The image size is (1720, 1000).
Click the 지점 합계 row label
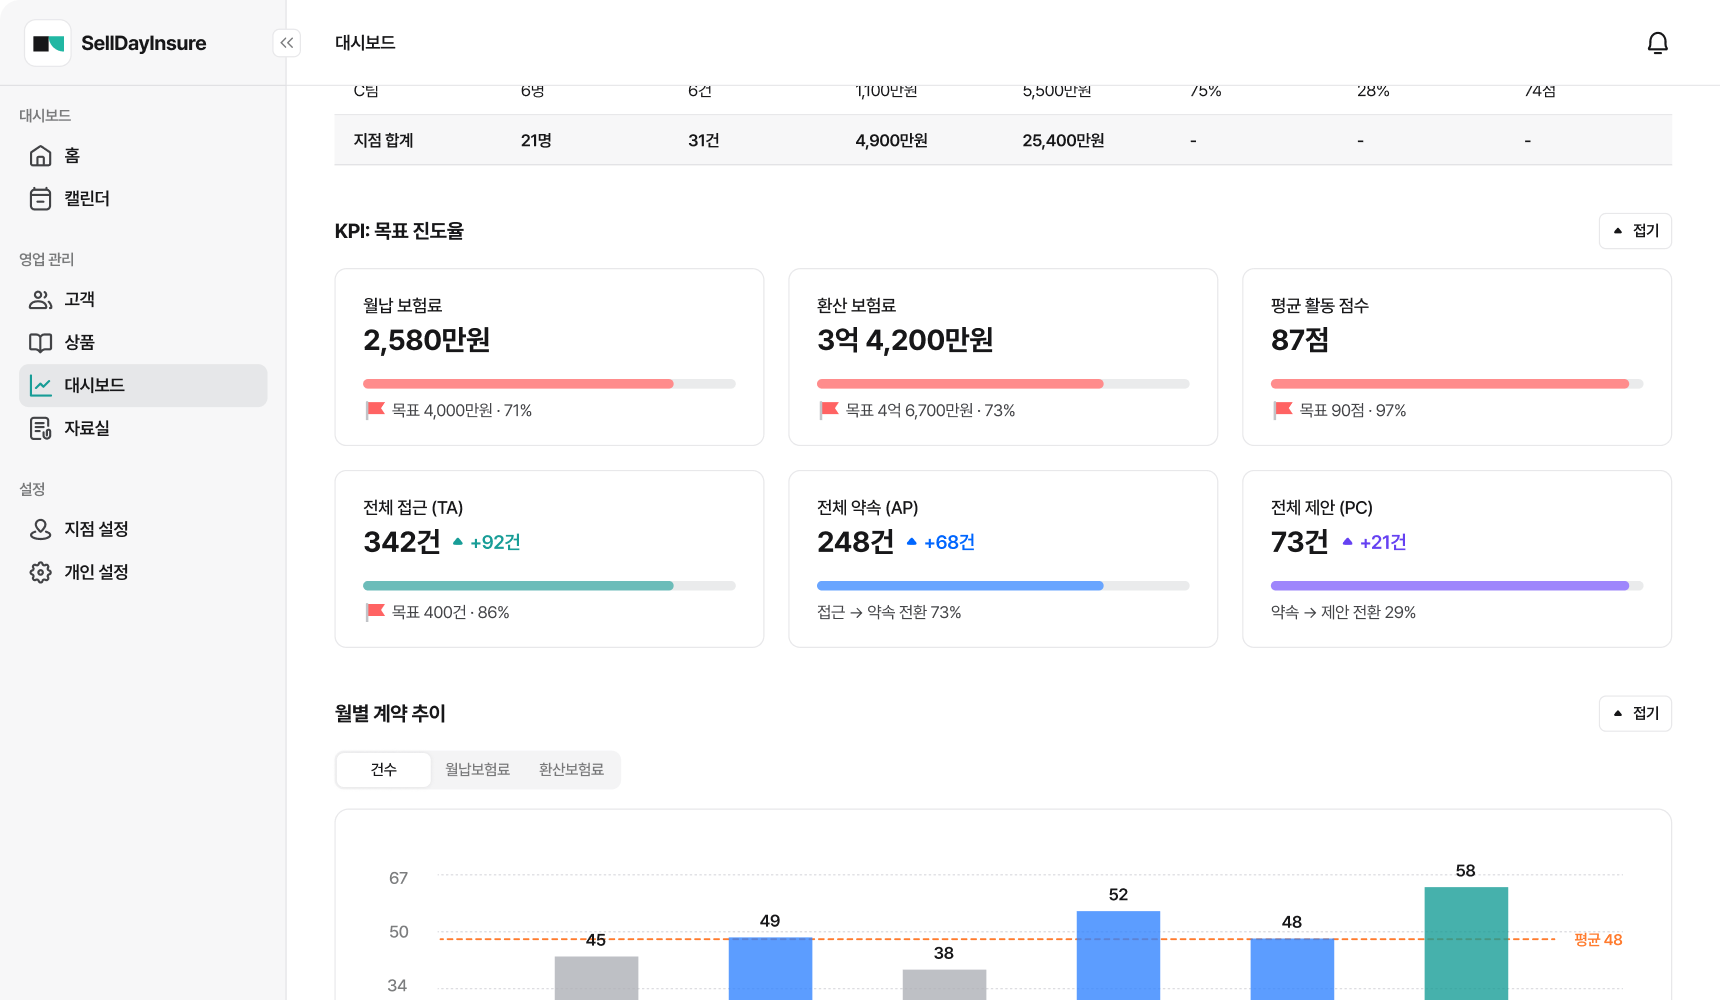pos(383,141)
